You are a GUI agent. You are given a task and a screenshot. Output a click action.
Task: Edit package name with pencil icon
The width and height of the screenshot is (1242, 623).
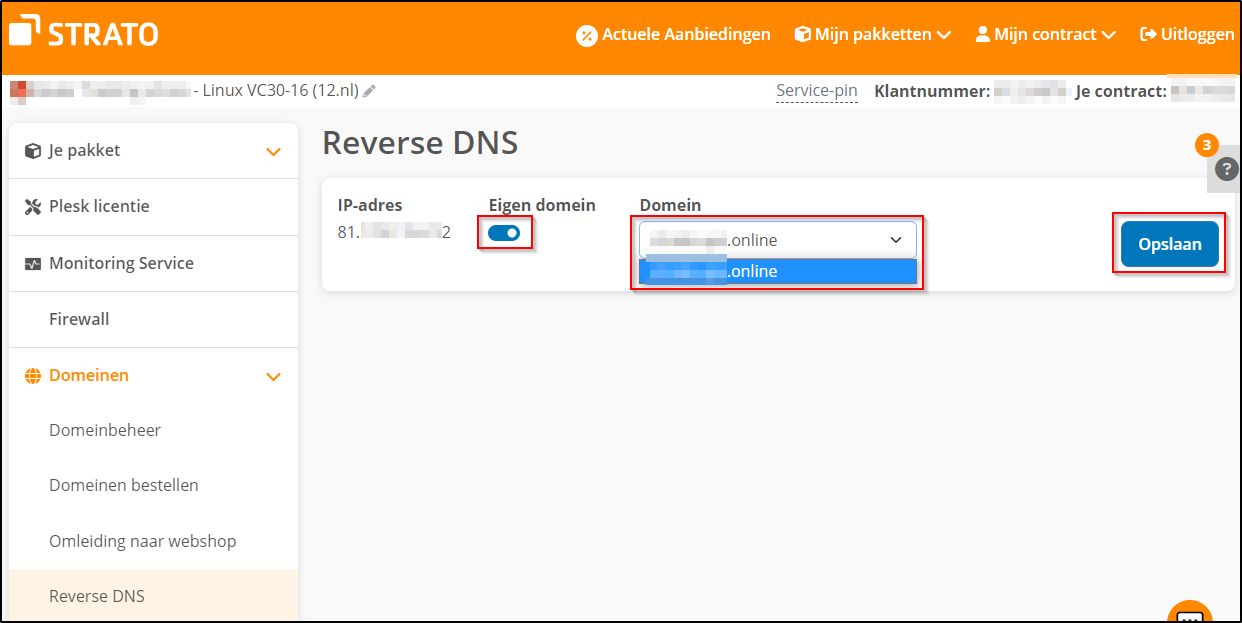pos(370,91)
